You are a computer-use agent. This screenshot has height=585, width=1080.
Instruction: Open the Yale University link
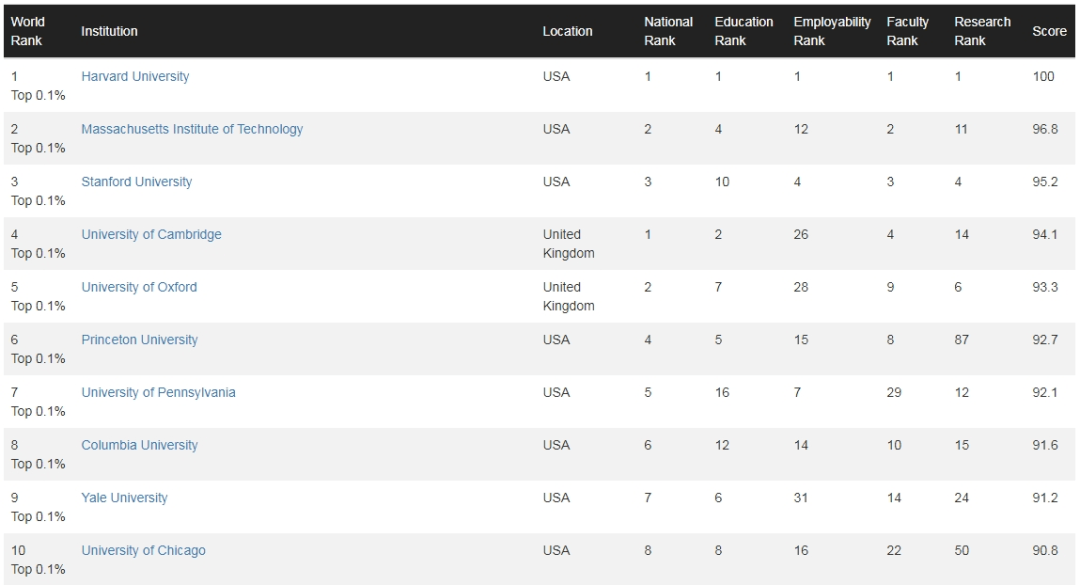tap(124, 498)
